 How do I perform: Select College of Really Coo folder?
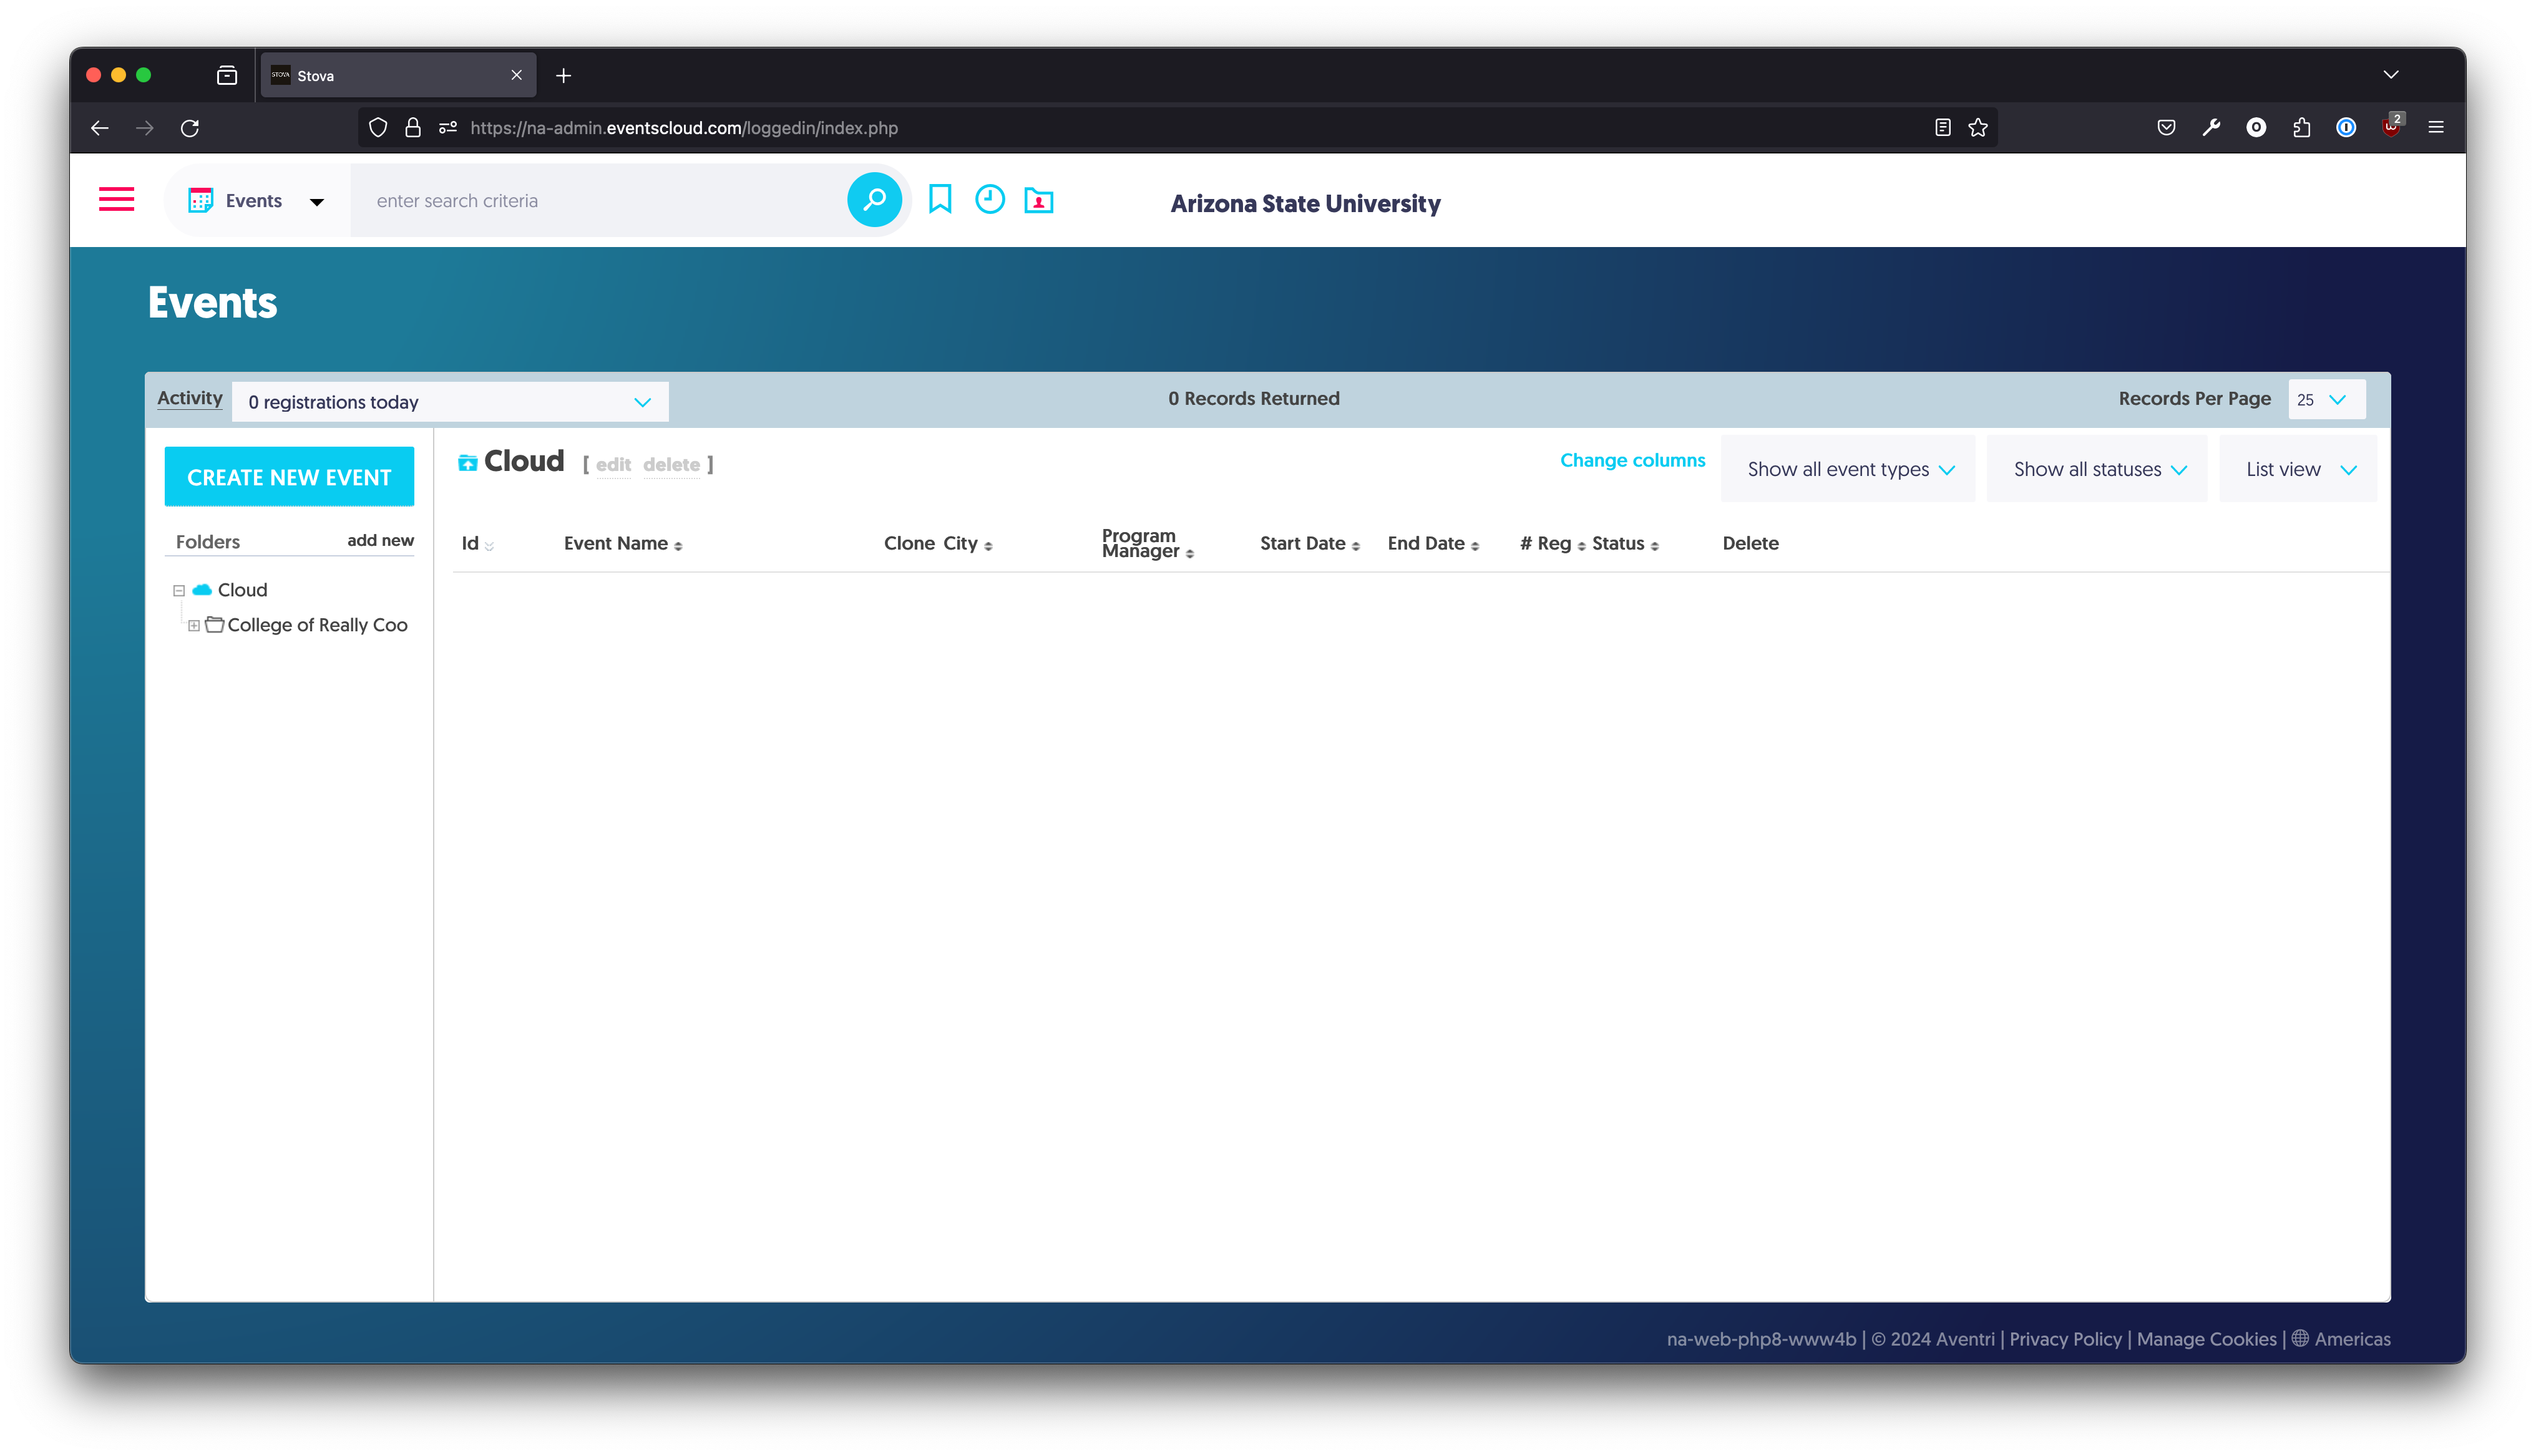317,625
